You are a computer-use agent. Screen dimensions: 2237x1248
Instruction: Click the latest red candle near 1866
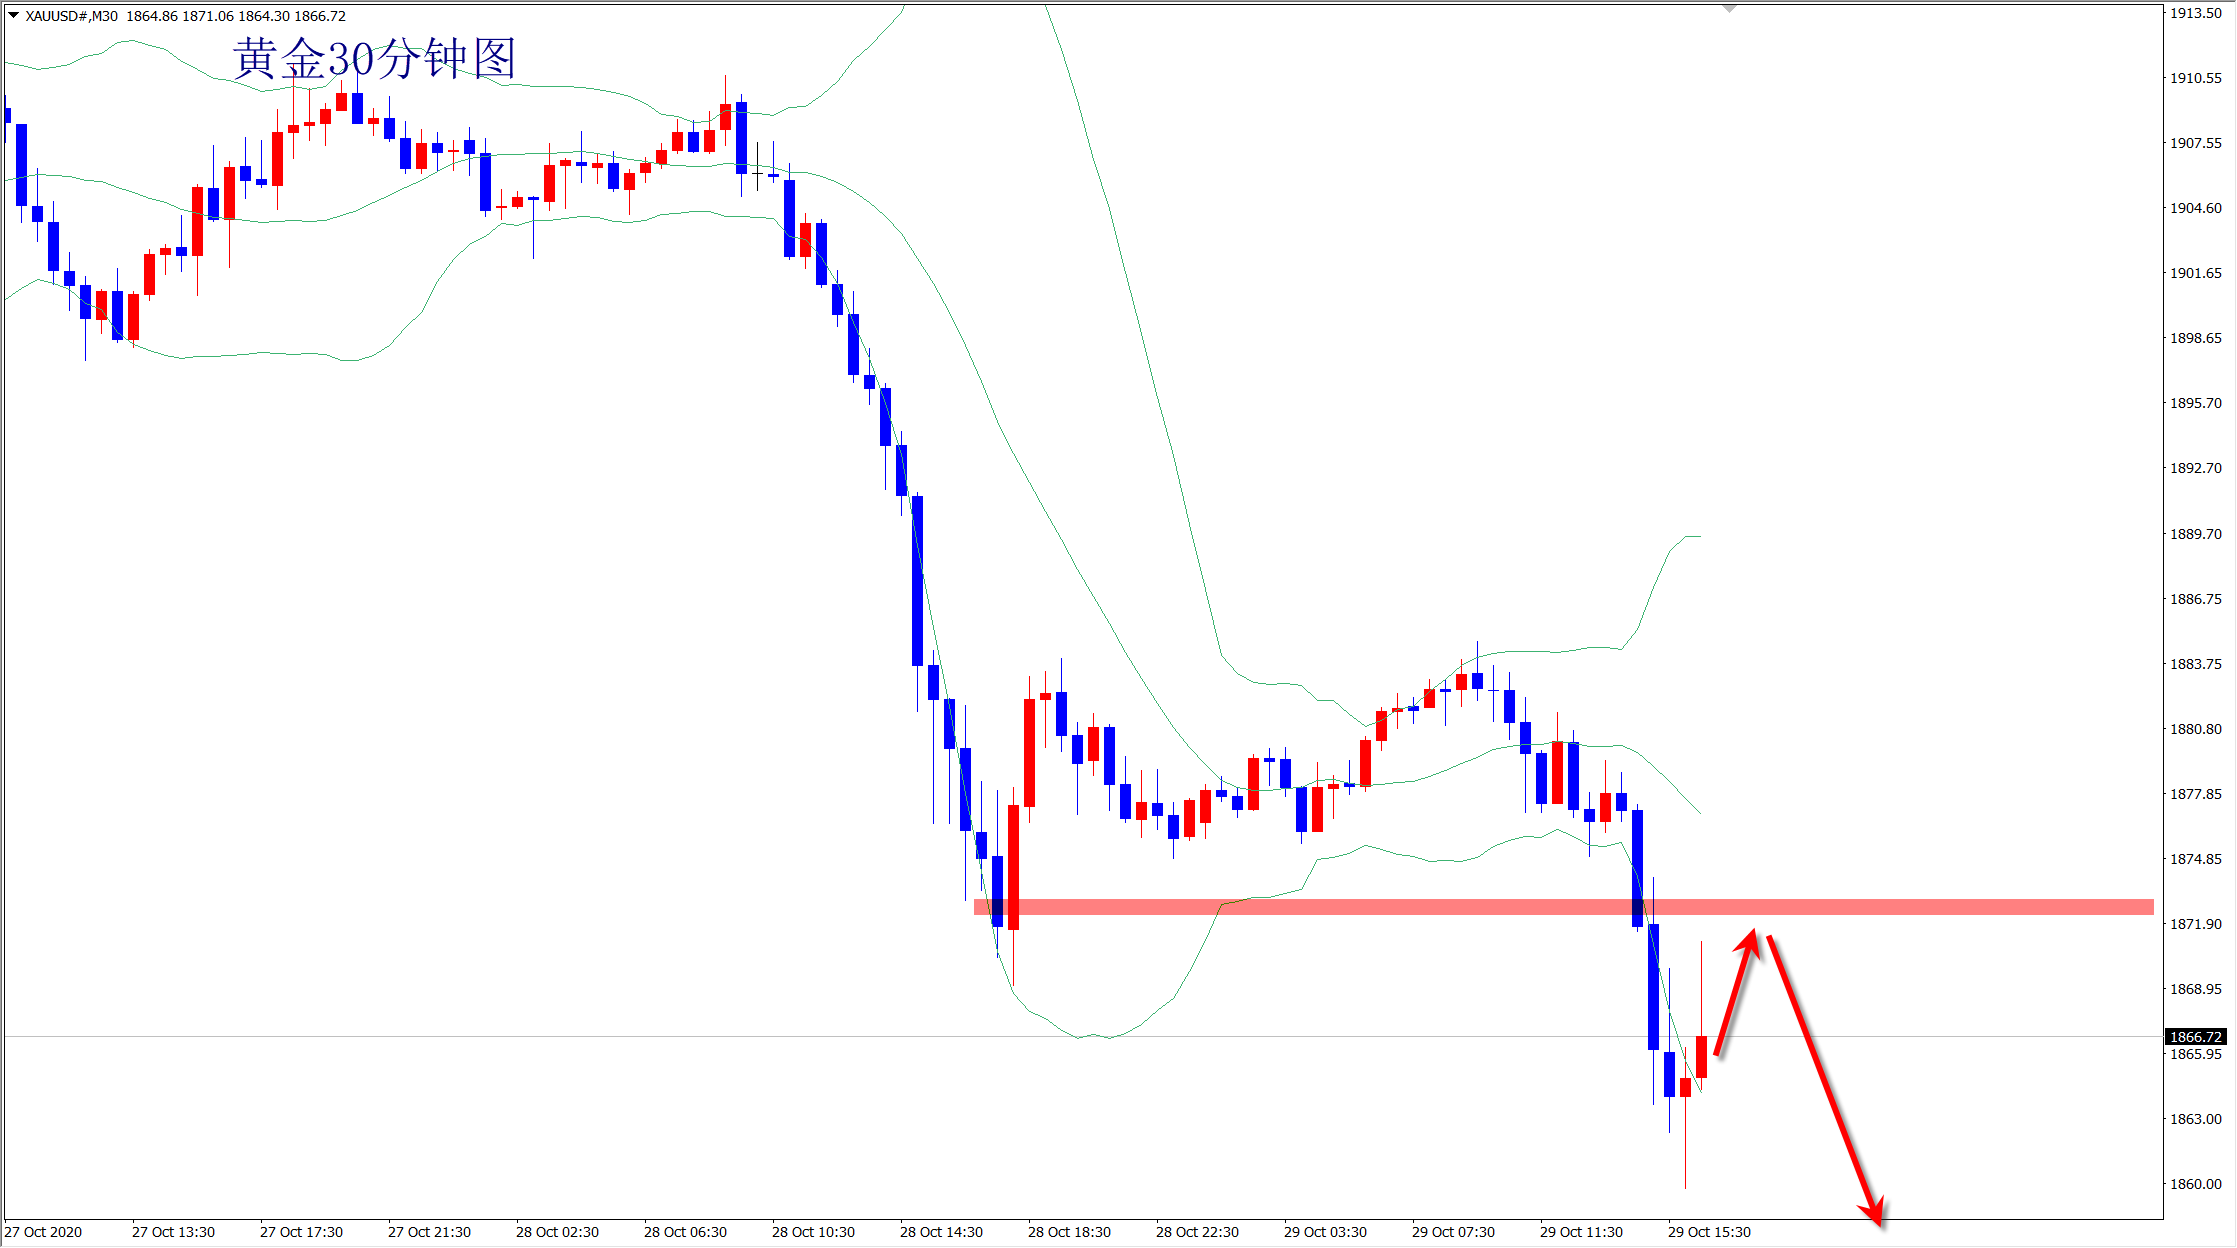point(1701,1057)
